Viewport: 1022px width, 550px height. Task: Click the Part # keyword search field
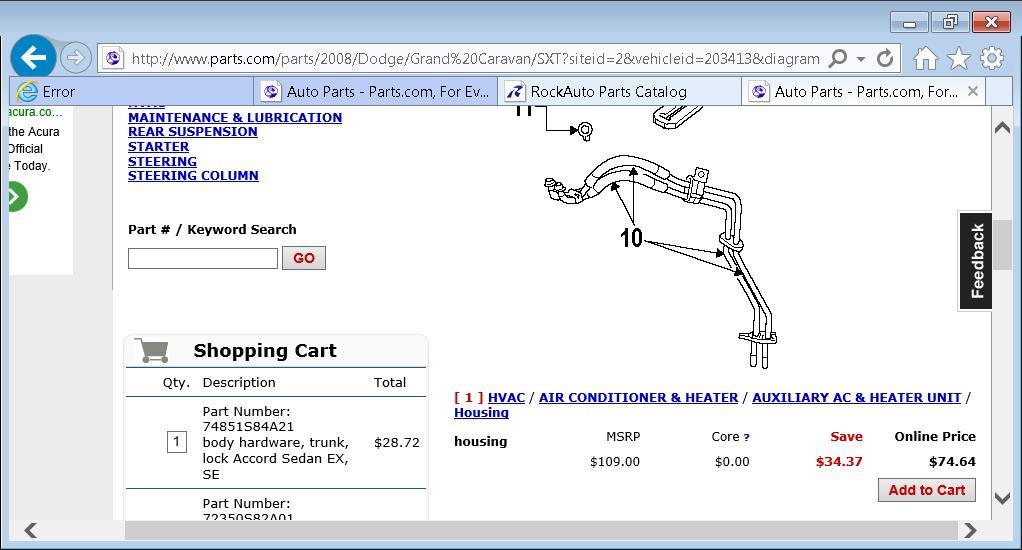(x=203, y=258)
